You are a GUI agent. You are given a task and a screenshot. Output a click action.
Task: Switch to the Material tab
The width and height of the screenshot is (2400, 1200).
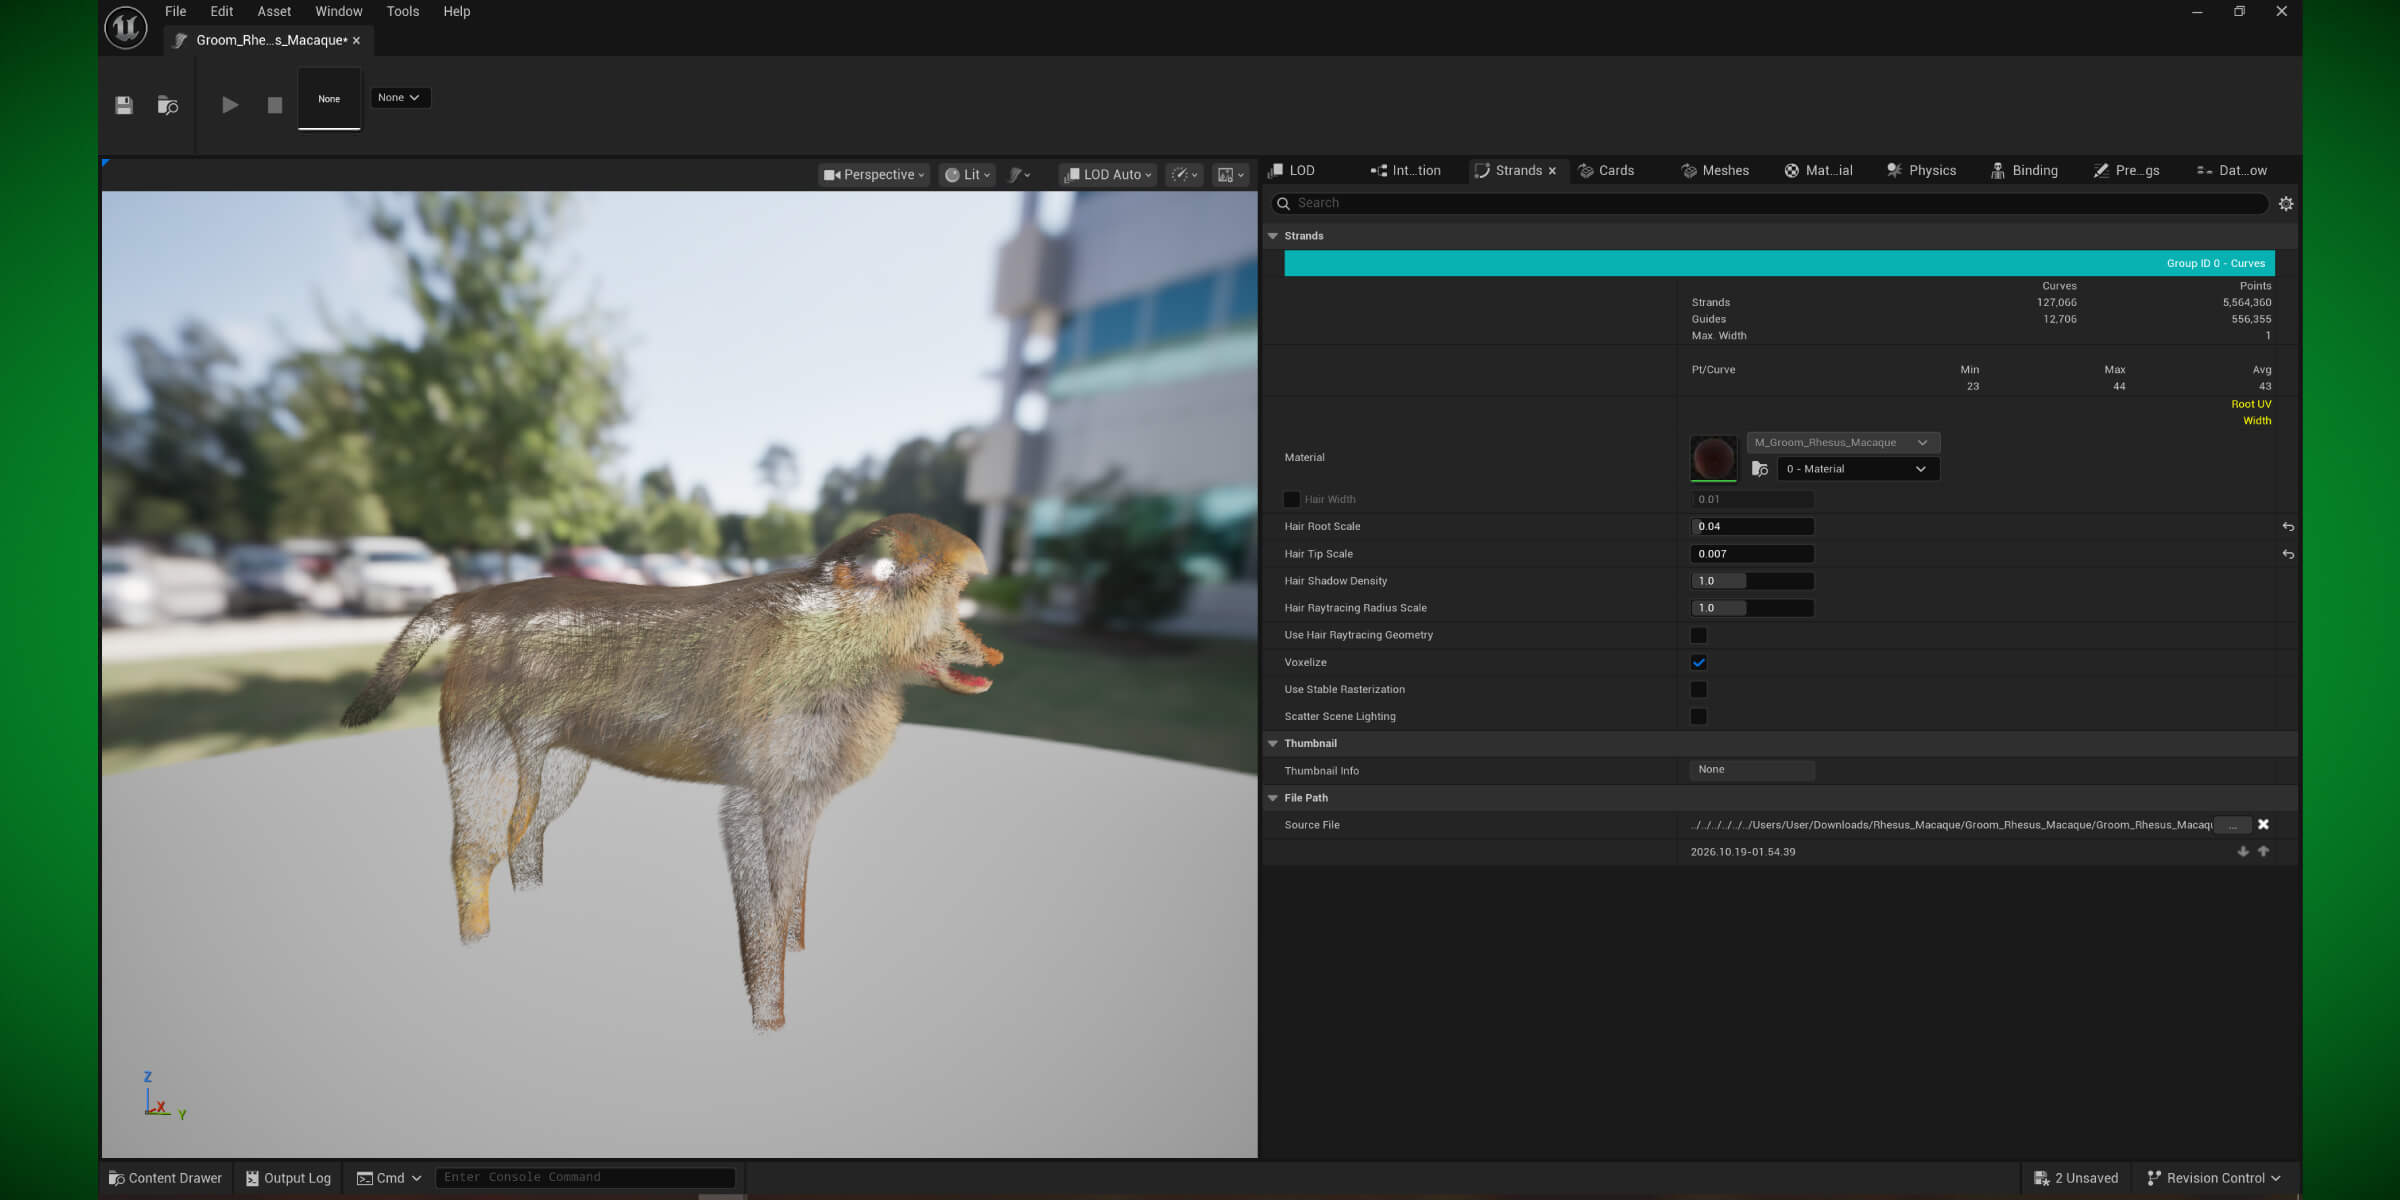1818,170
